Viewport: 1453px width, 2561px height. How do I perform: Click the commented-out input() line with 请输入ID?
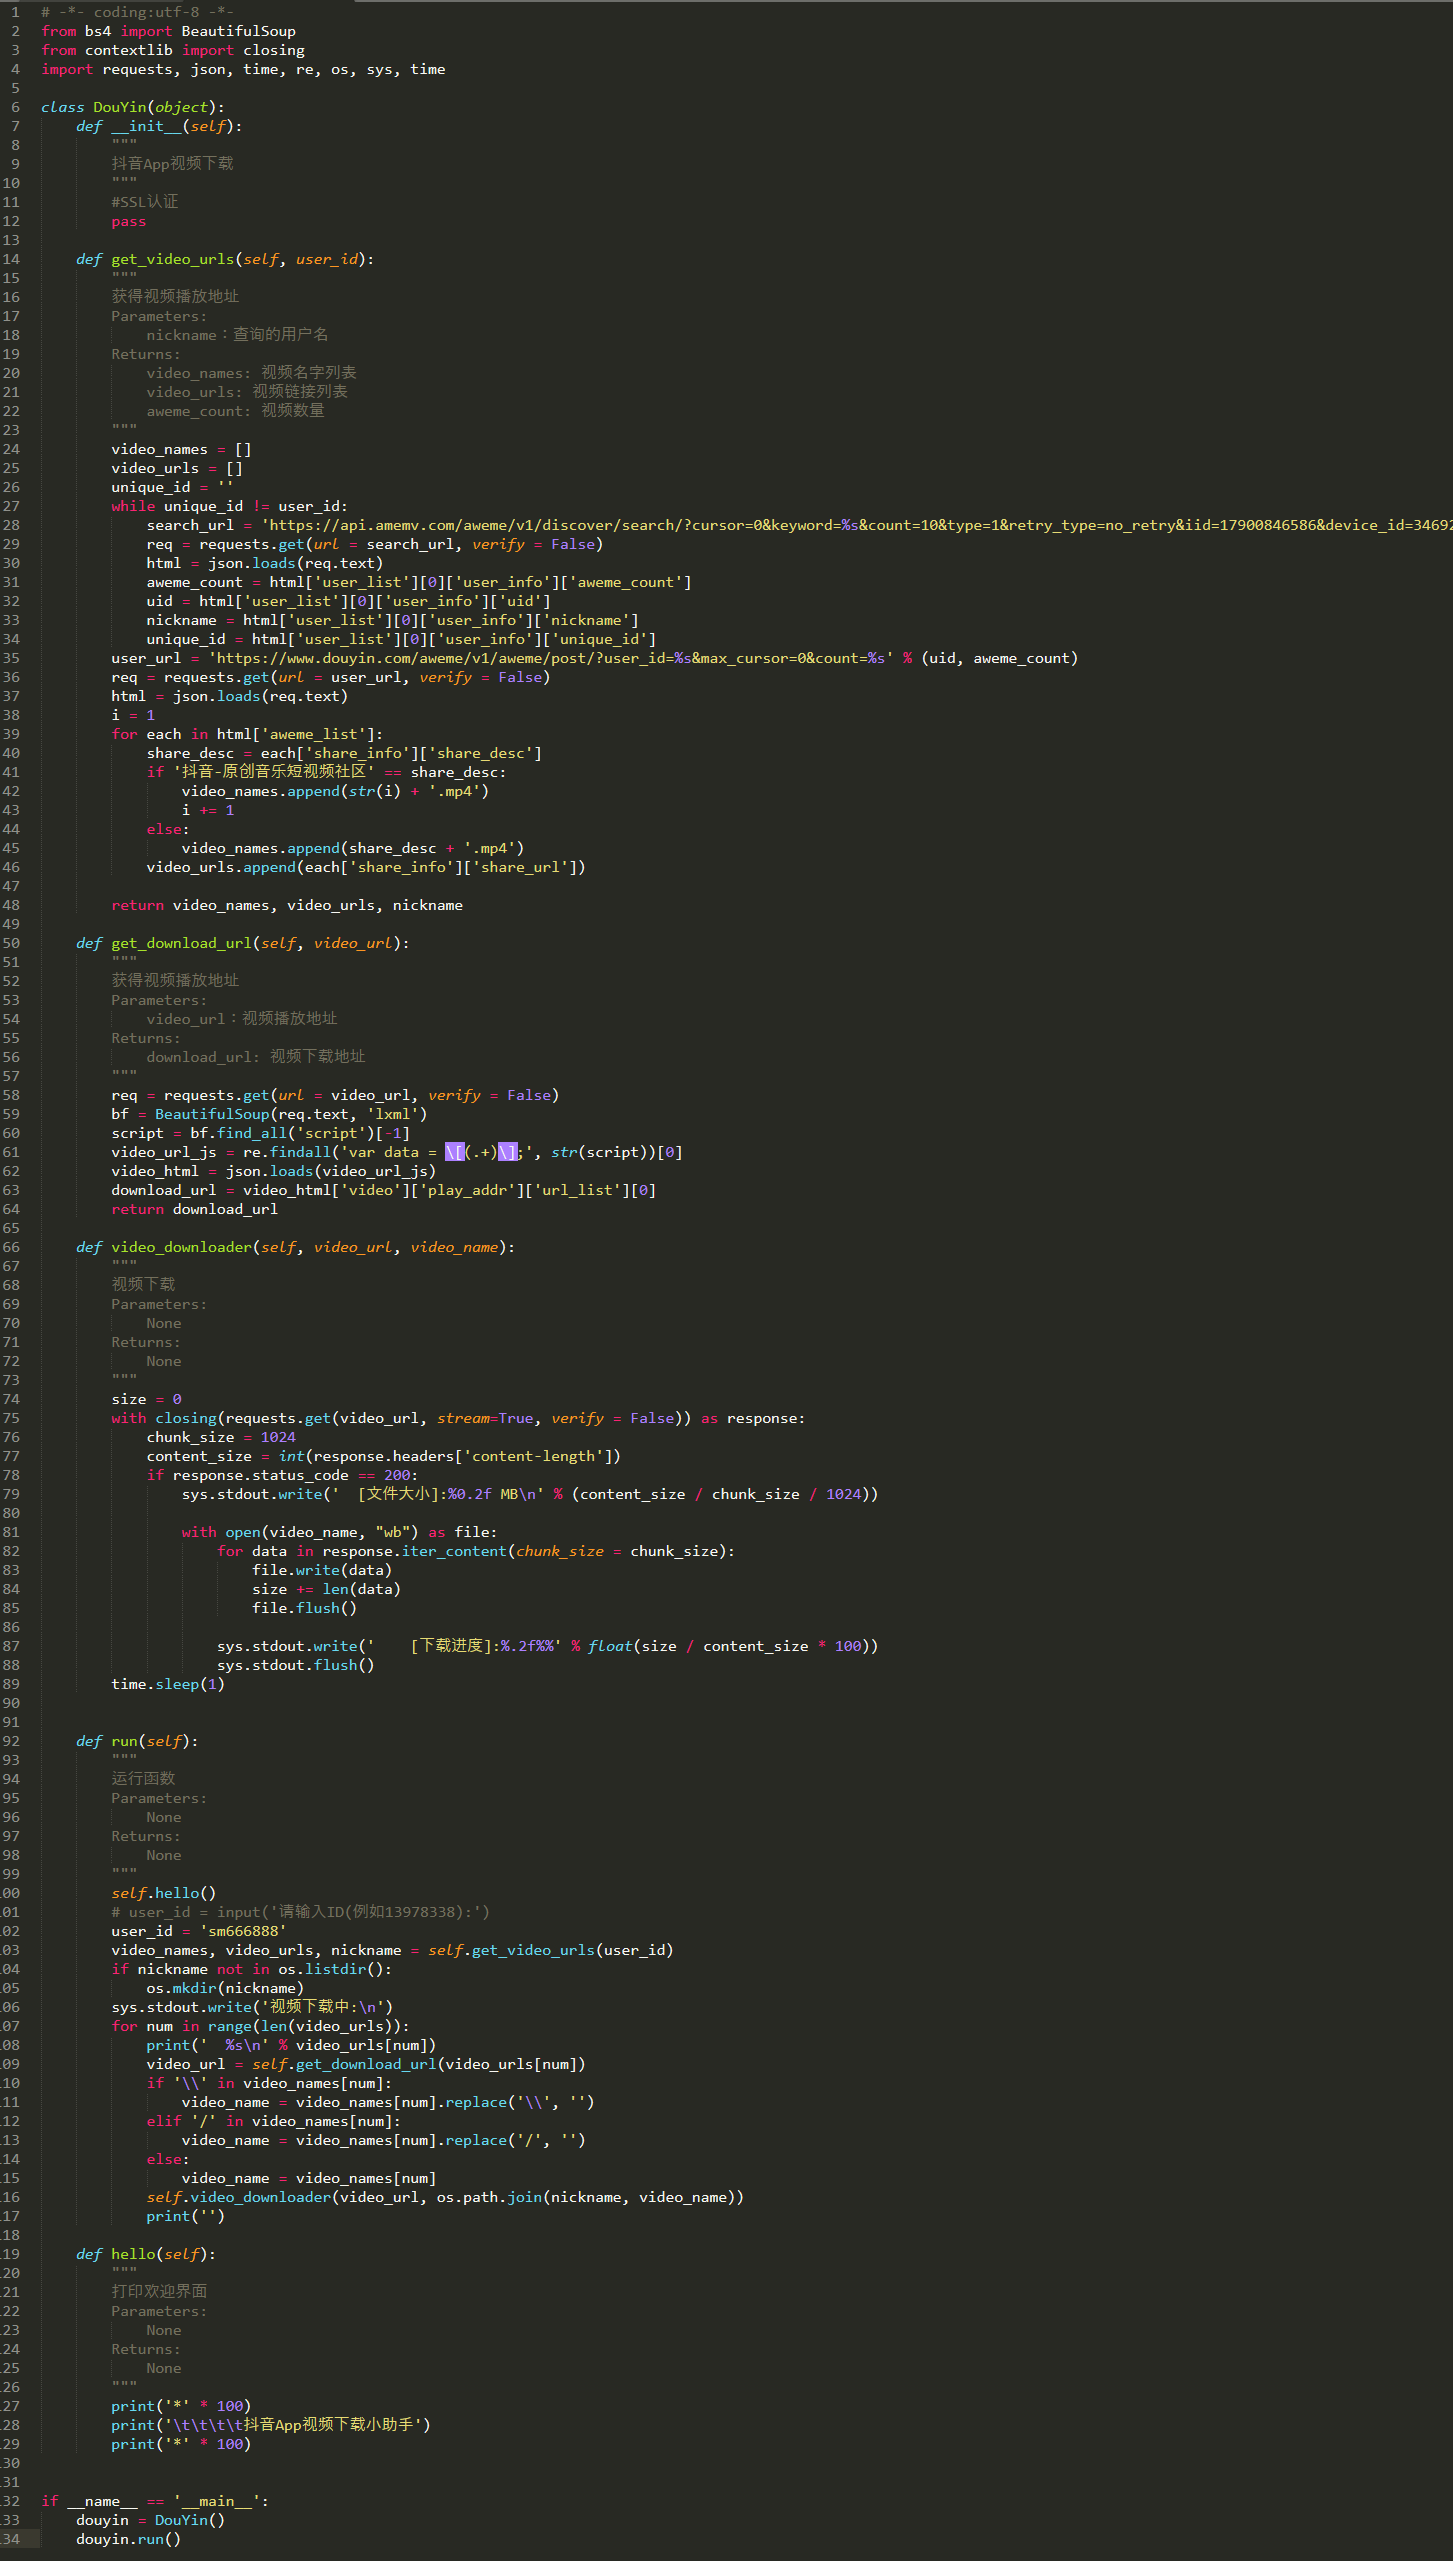point(300,1912)
